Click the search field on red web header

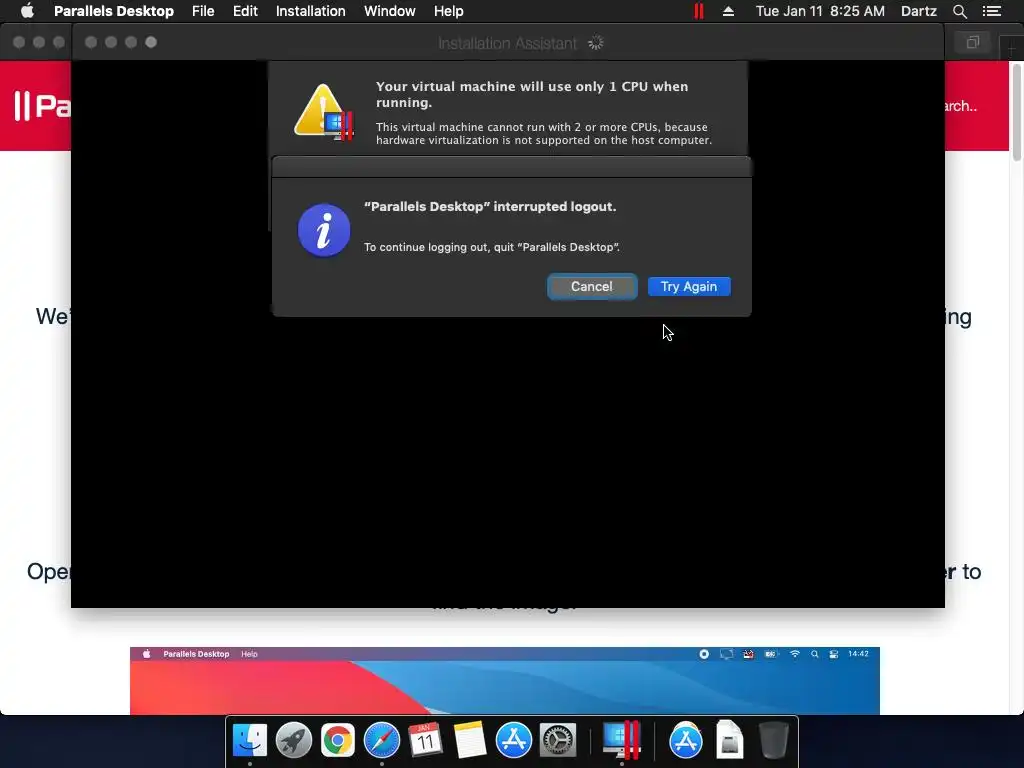click(x=961, y=106)
